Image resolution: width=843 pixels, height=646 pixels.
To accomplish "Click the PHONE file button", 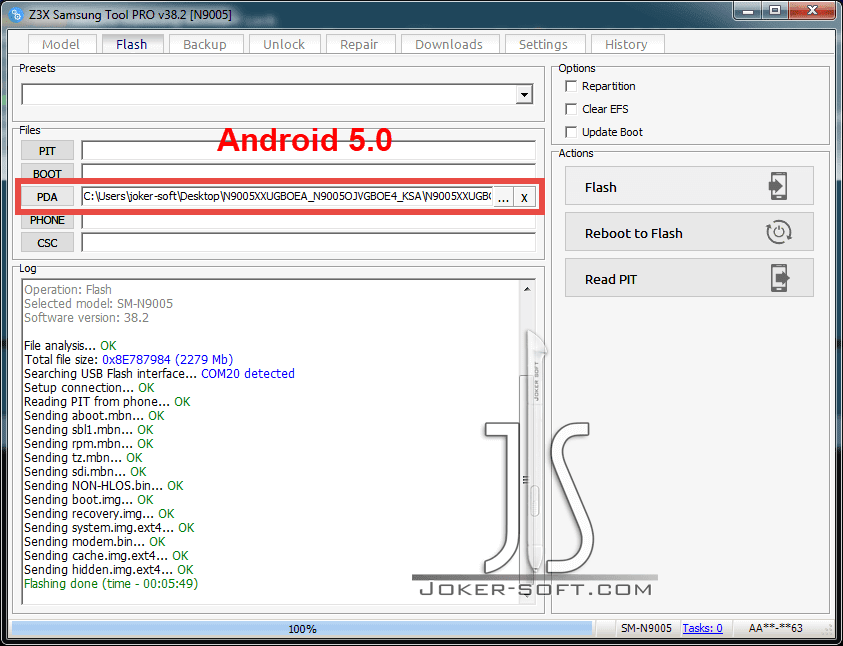I will pyautogui.click(x=47, y=220).
